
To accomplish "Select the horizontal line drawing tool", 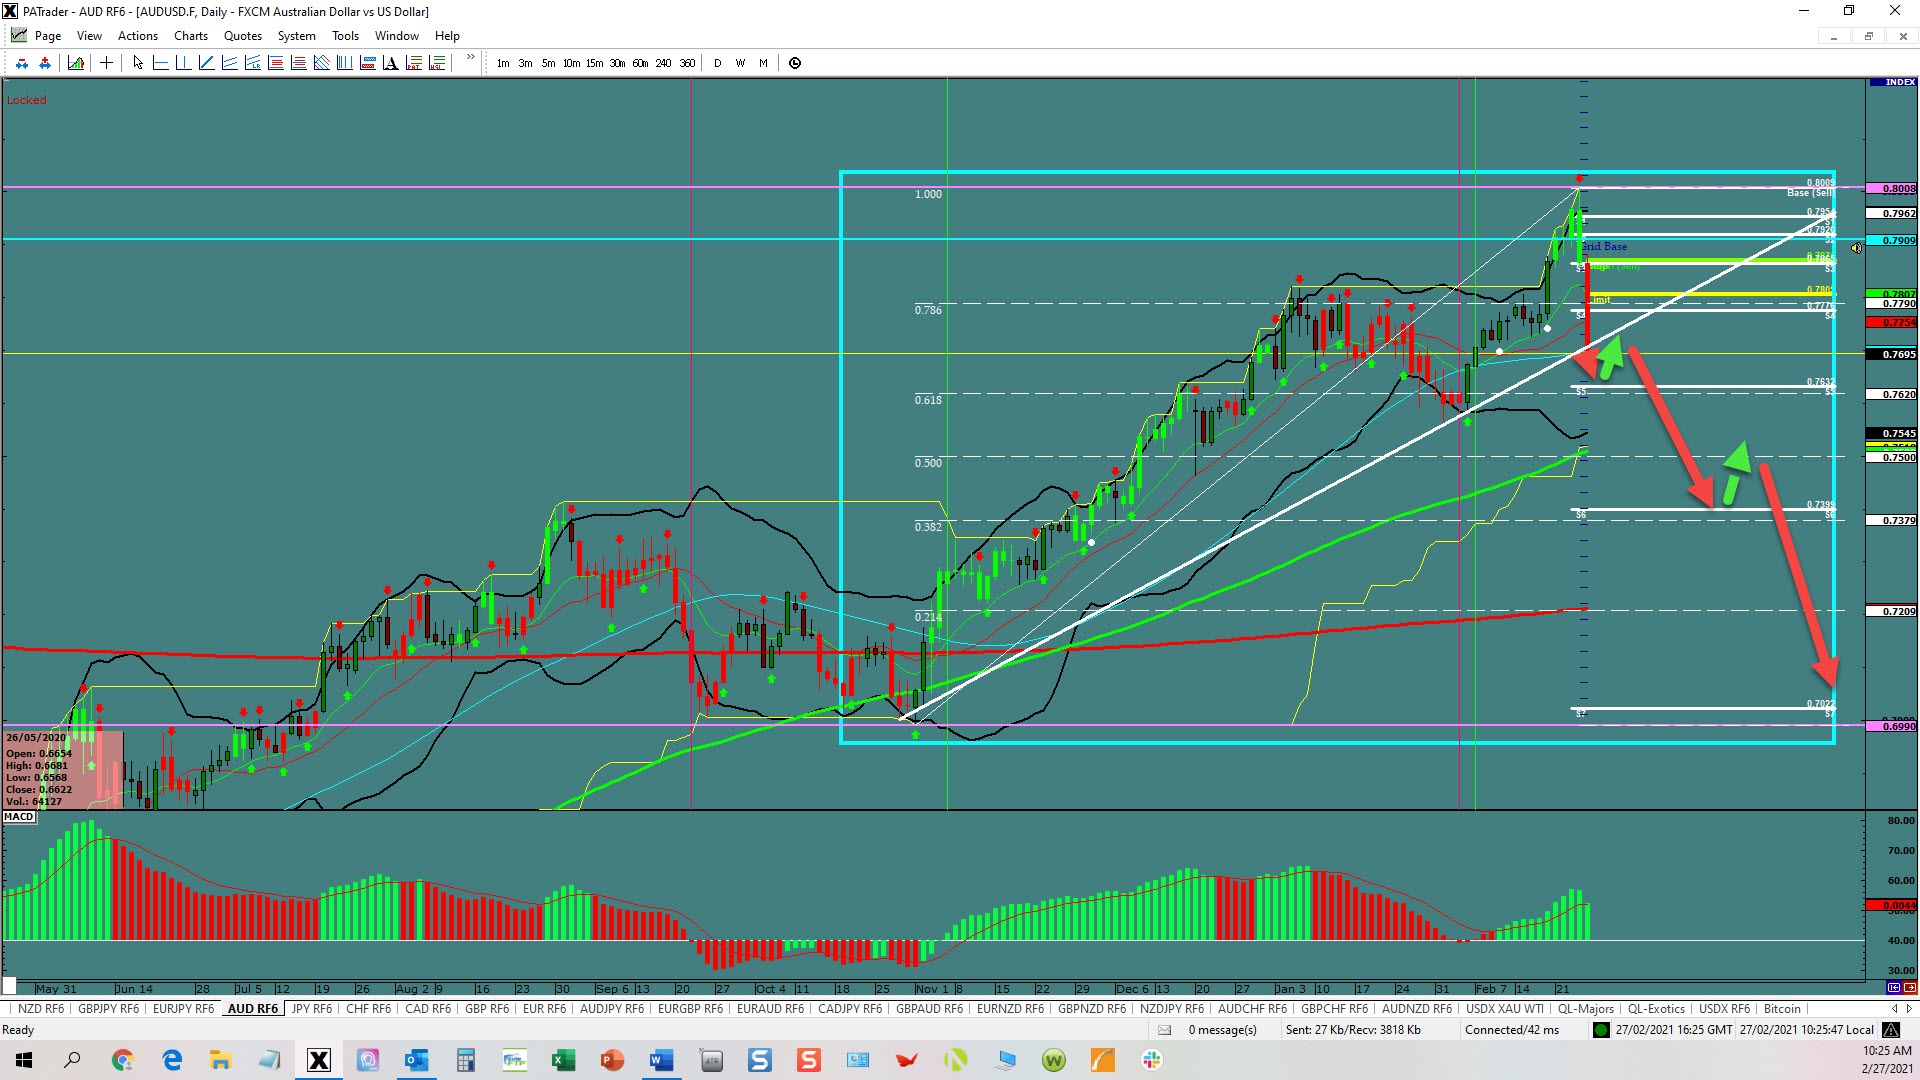I will pos(160,63).
